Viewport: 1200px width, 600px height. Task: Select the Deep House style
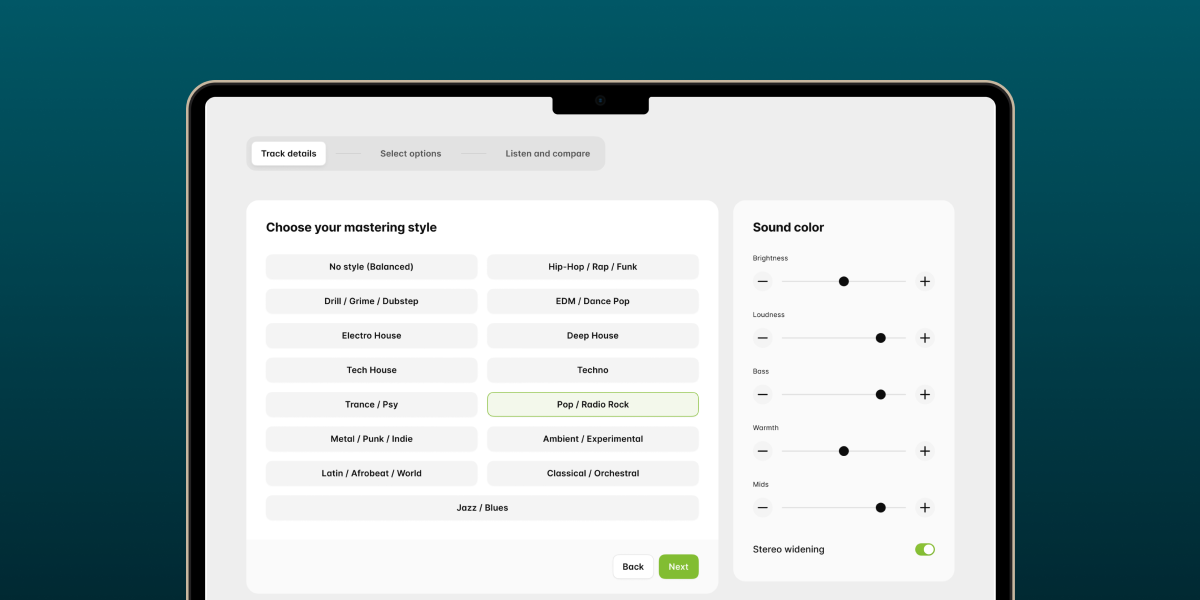tap(593, 336)
